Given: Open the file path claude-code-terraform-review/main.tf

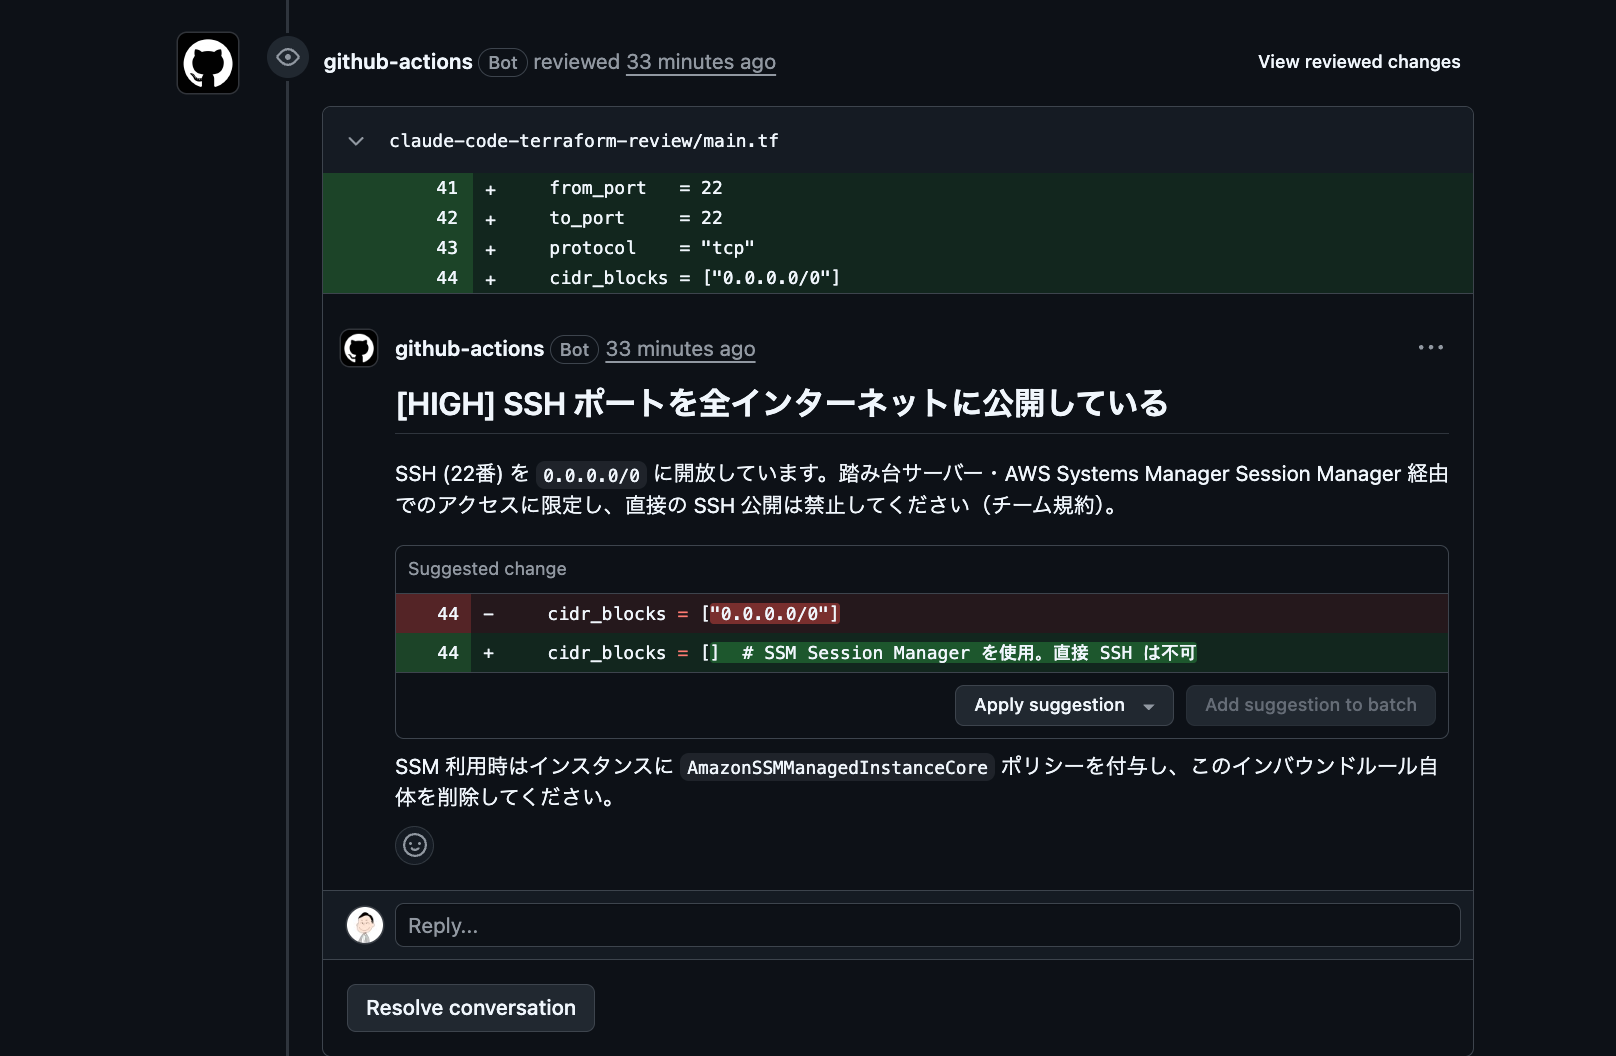Looking at the screenshot, I should [x=584, y=141].
